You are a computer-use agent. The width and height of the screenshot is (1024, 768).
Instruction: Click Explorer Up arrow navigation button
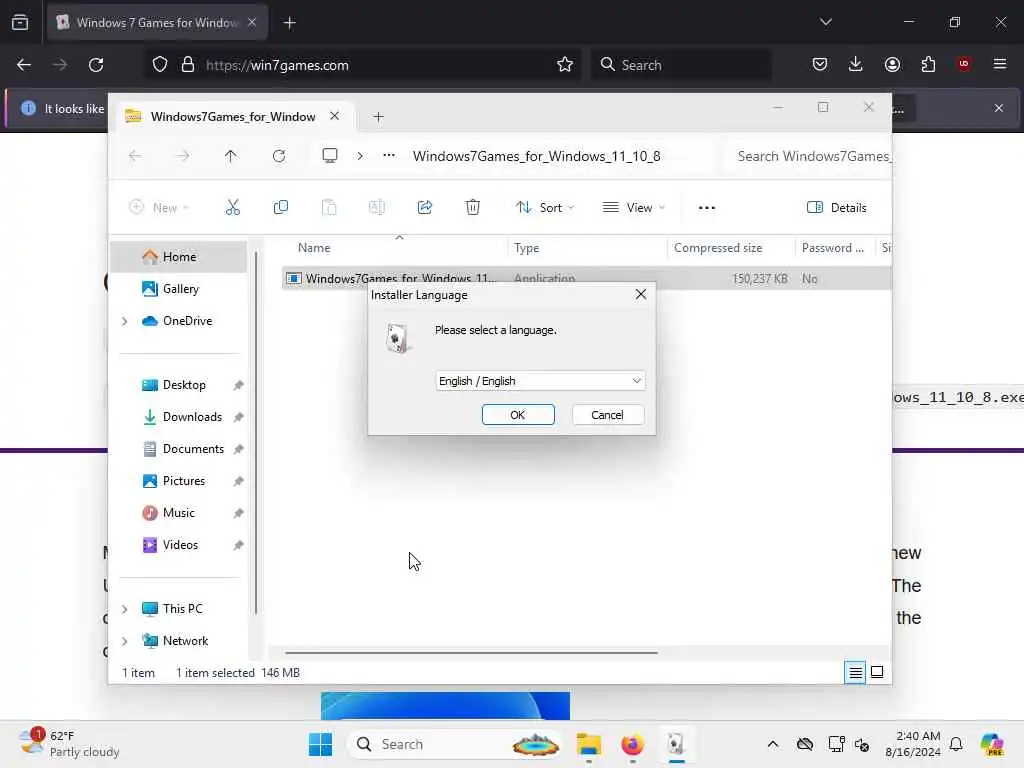tap(231, 156)
